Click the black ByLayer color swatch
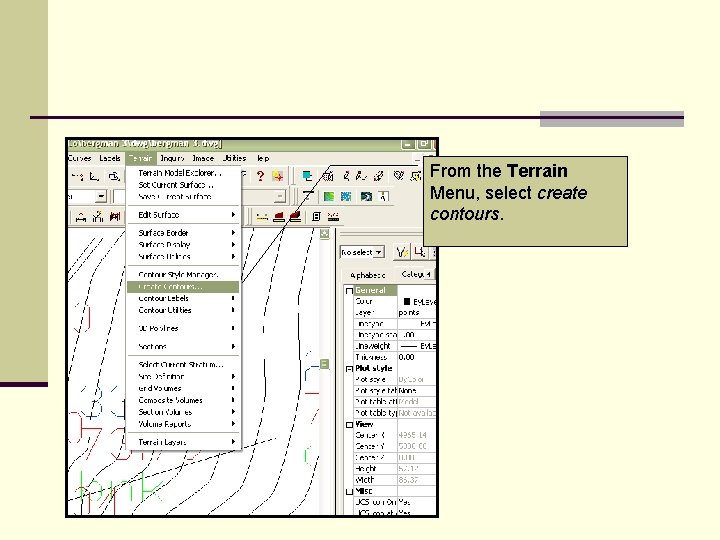The width and height of the screenshot is (720, 540). (x=406, y=302)
